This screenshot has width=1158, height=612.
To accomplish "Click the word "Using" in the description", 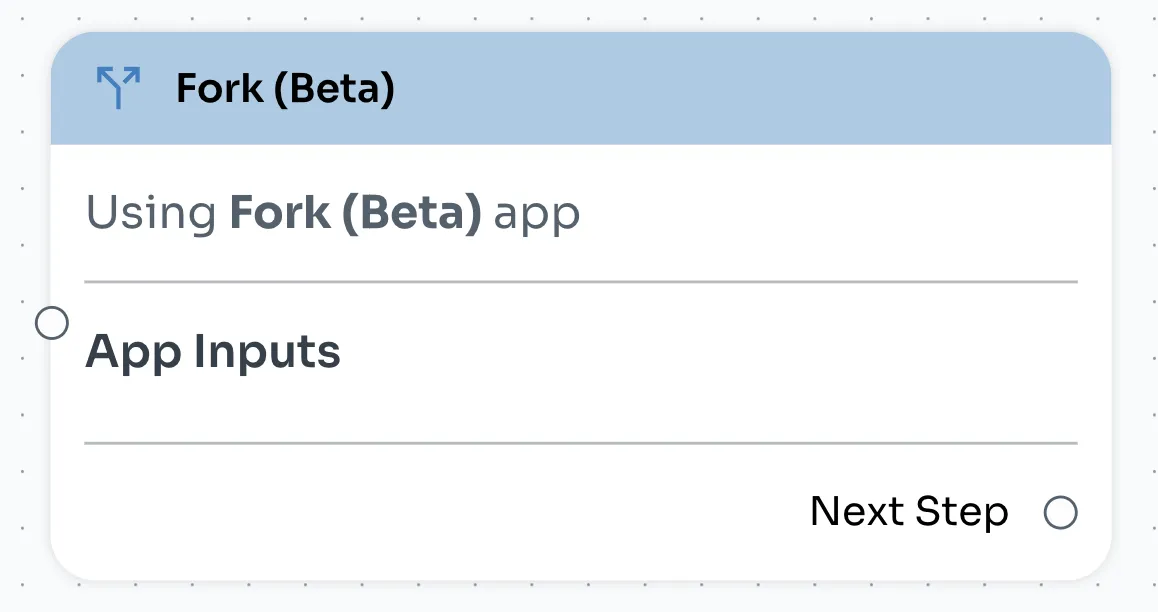I will (x=150, y=213).
